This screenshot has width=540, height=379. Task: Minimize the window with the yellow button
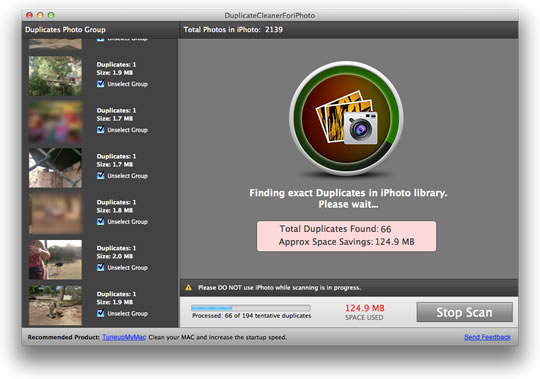[40, 15]
